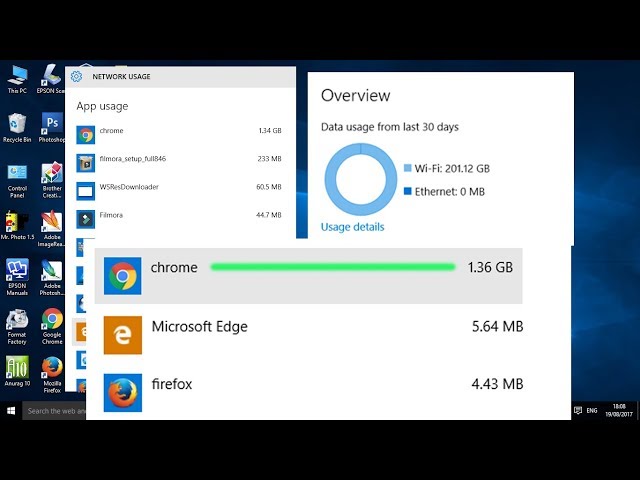
Task: Launch Google Chrome desktop shortcut
Action: (x=52, y=327)
